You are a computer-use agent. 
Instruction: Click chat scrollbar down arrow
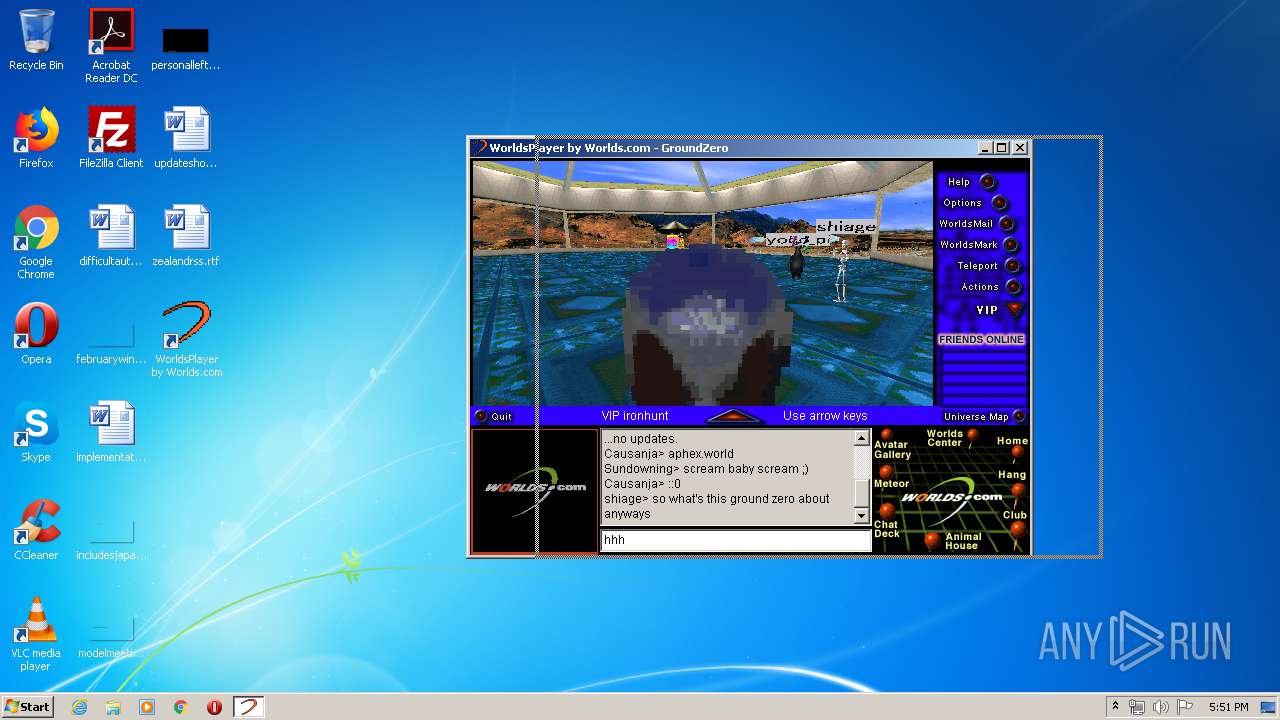pos(862,516)
